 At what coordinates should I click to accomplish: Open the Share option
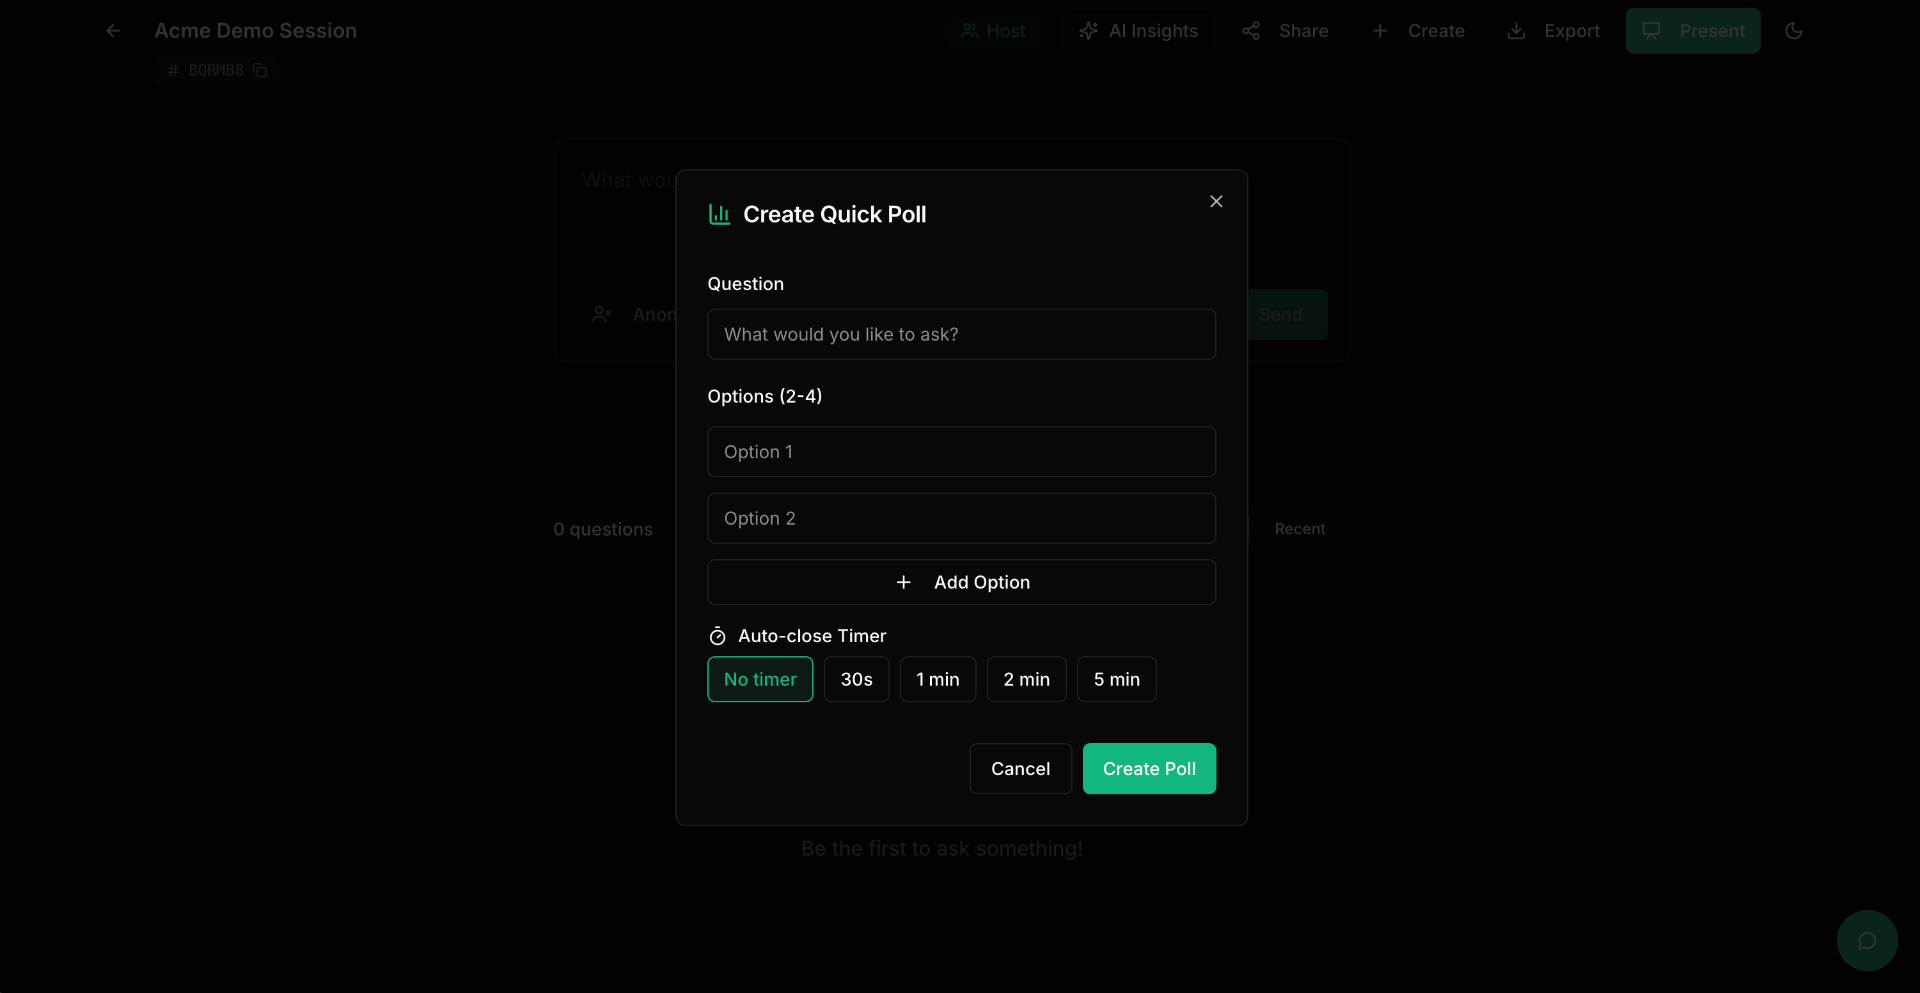click(x=1285, y=31)
